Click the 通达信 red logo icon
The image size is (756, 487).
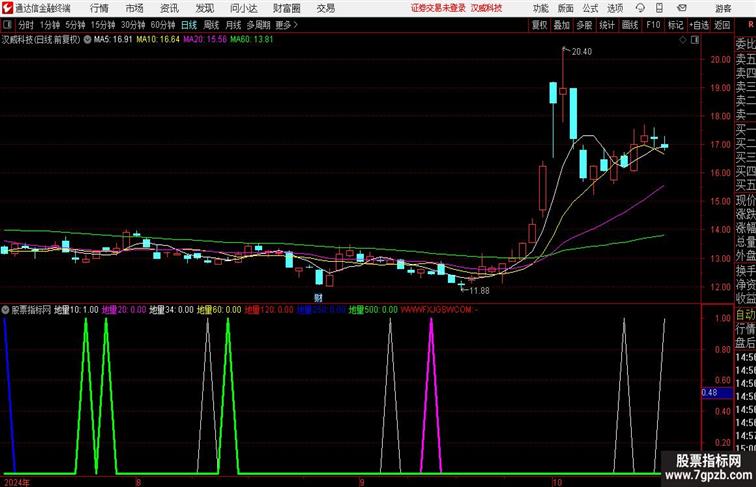(x=7, y=8)
